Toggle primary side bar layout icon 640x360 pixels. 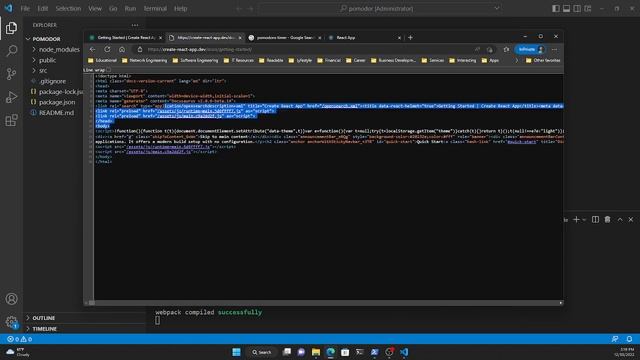556,8
